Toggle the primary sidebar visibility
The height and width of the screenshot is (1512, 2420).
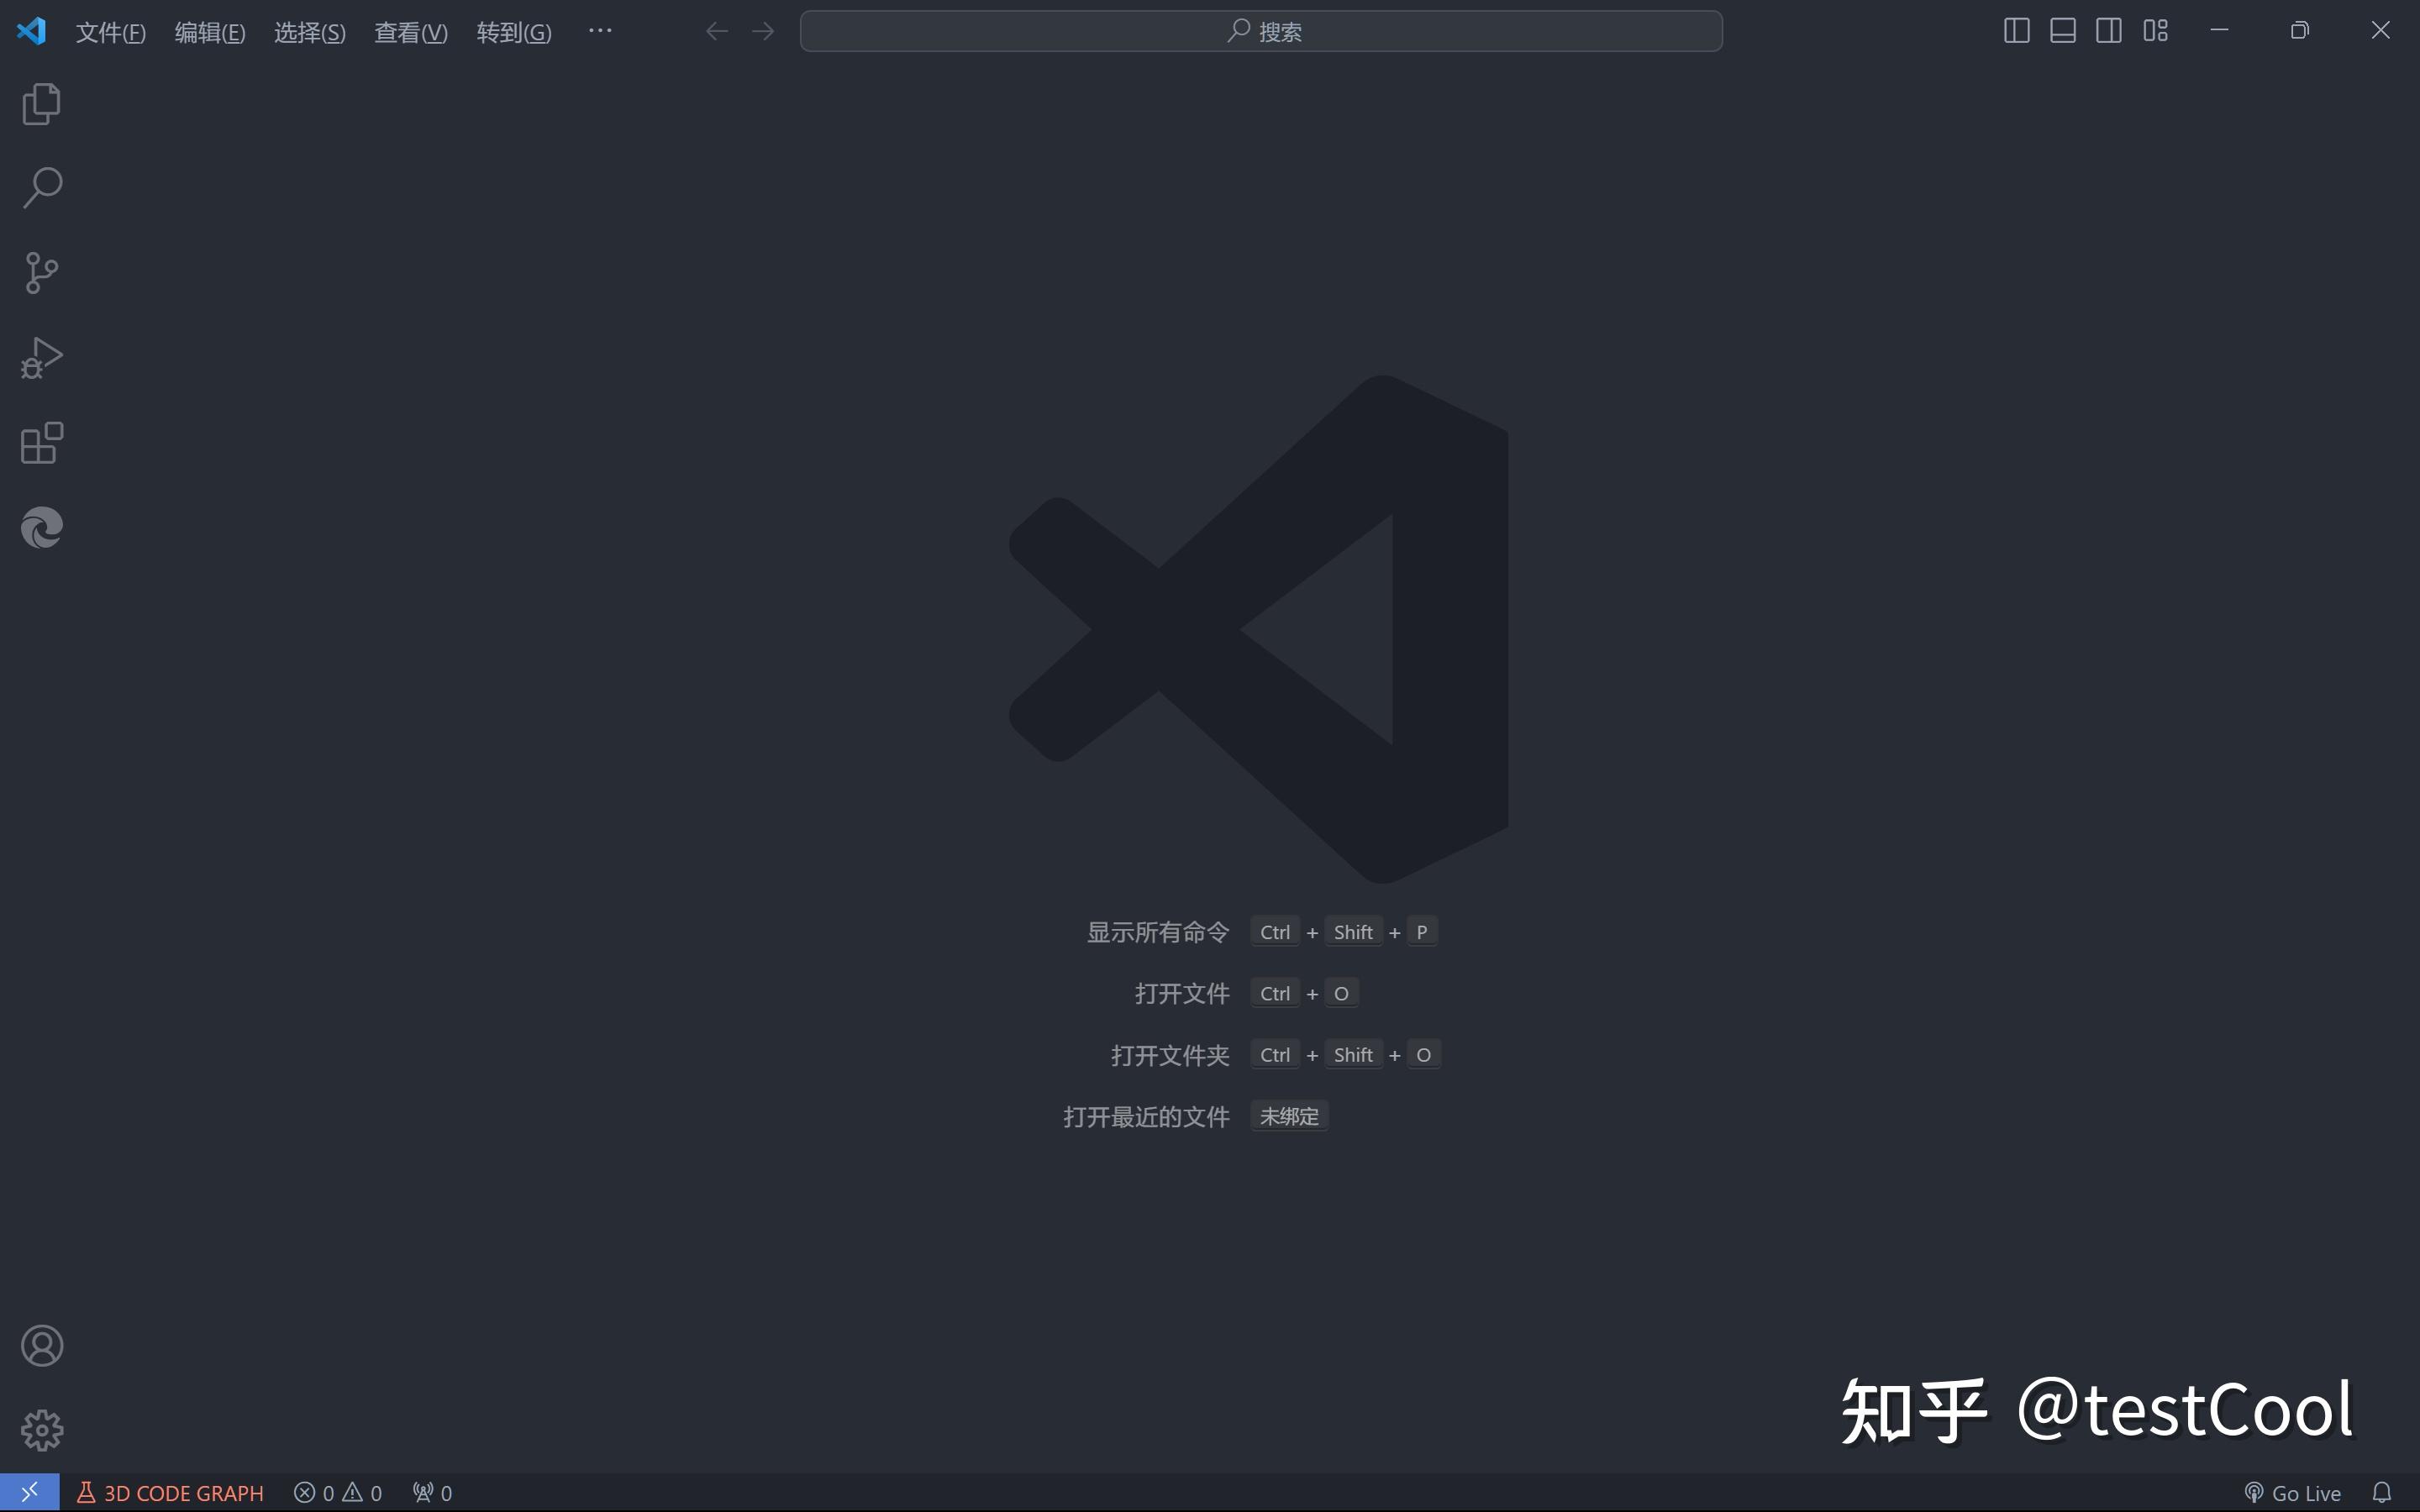[x=2016, y=30]
